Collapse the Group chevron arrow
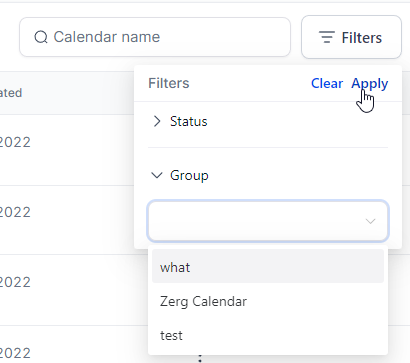The width and height of the screenshot is (410, 363). (157, 175)
